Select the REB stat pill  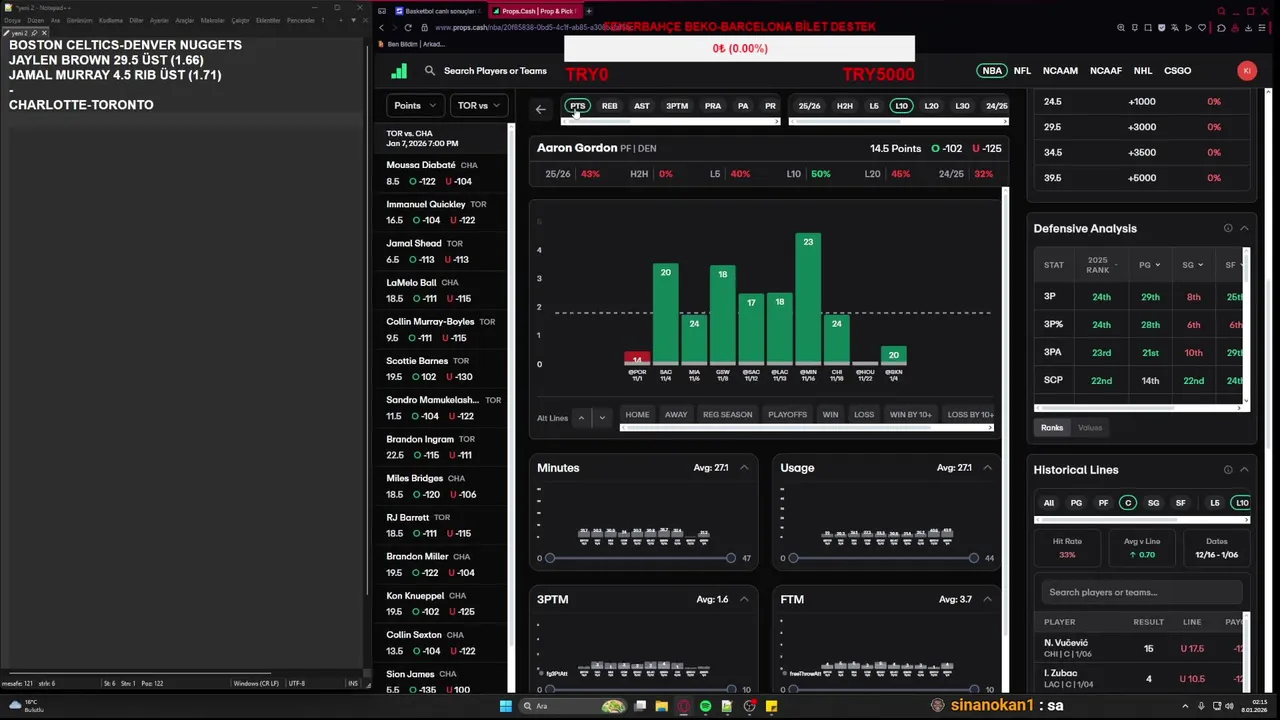click(x=609, y=106)
